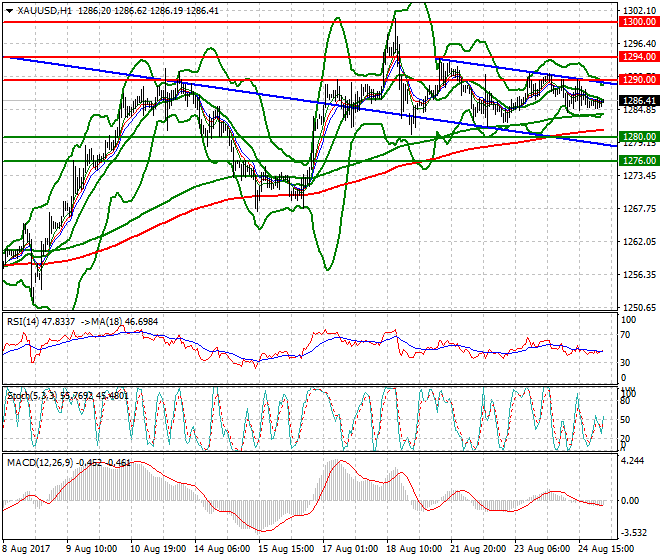The width and height of the screenshot is (660, 560).
Task: Click the 17 Aug 01:00 time axis label
Action: [350, 549]
